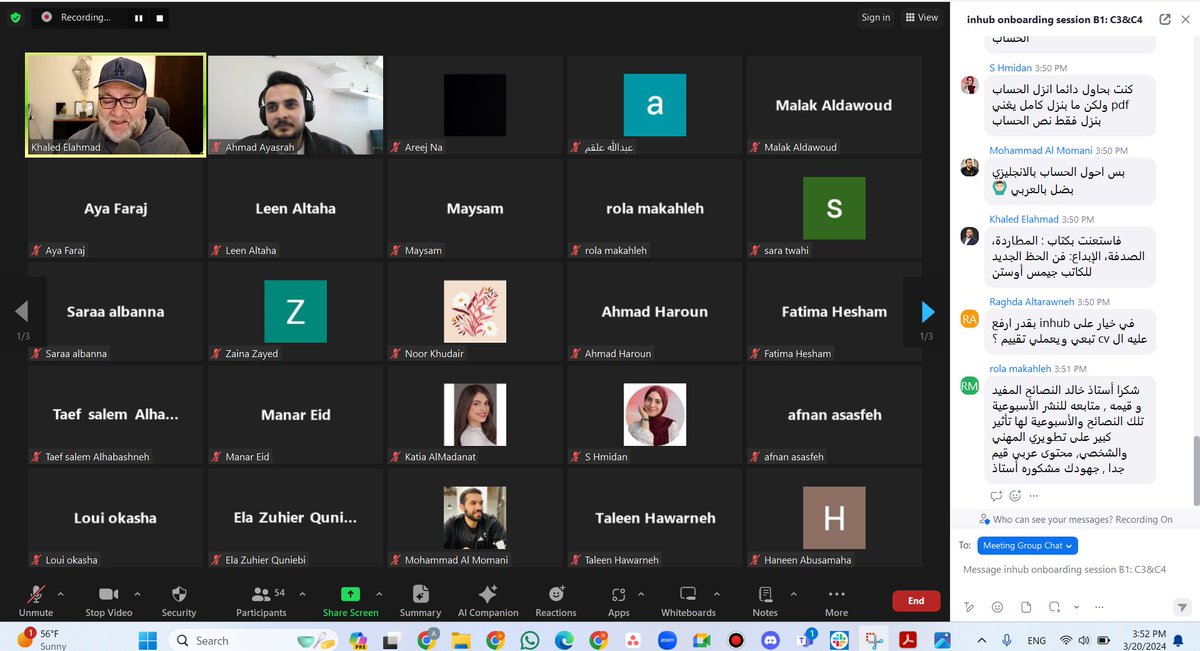Expand audio options next to Unmute
Screen dimensions: 1200x651
pos(61,593)
